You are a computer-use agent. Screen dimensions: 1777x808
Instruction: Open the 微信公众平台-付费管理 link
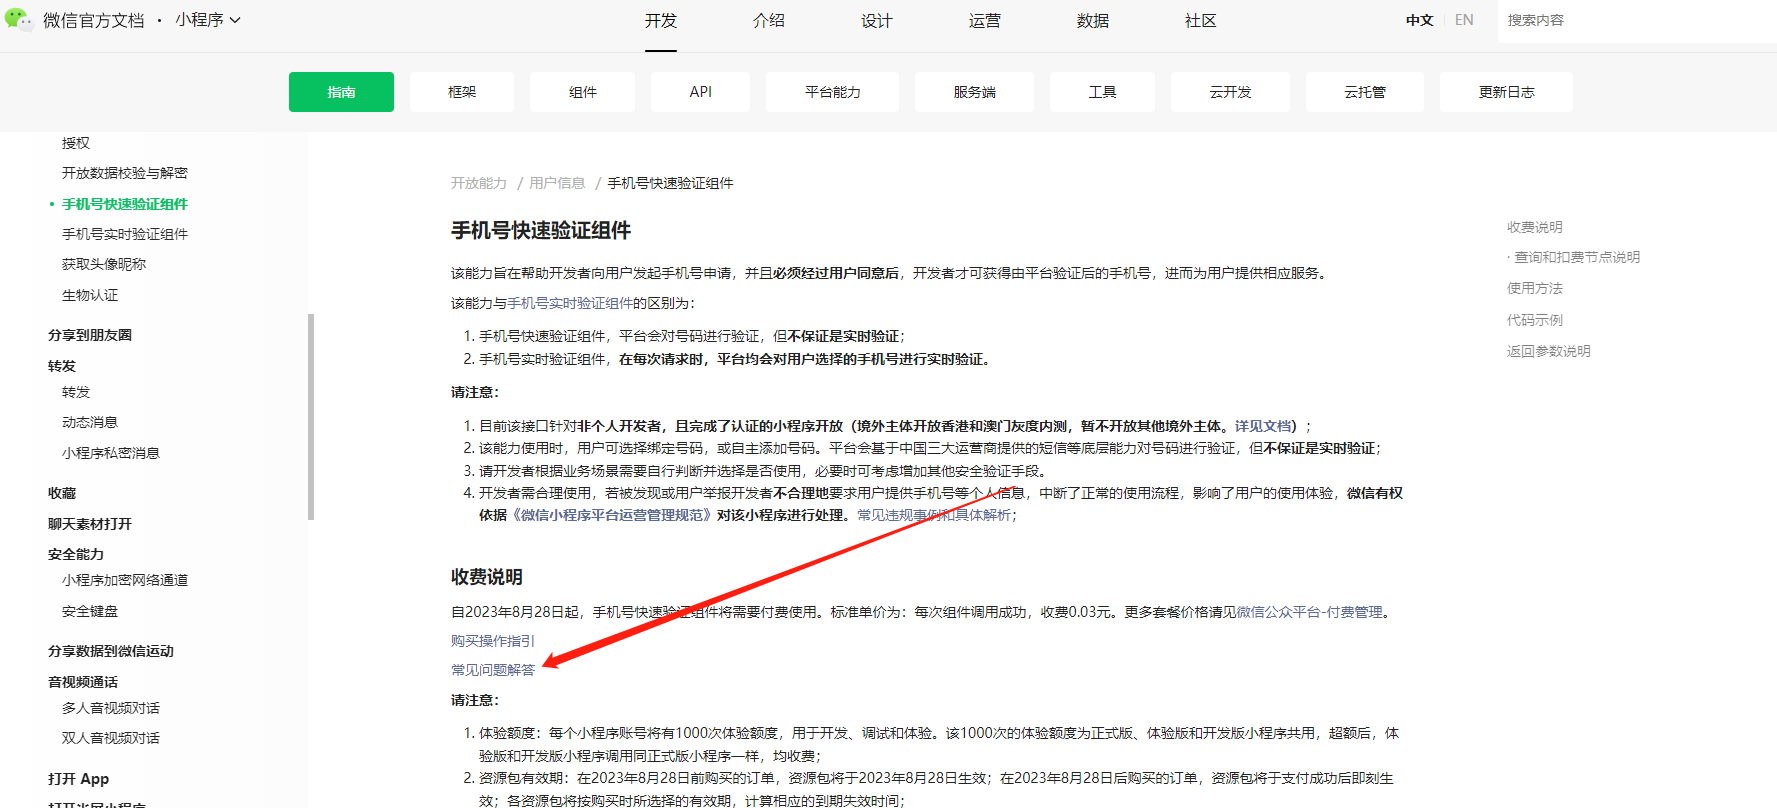[x=1310, y=612]
